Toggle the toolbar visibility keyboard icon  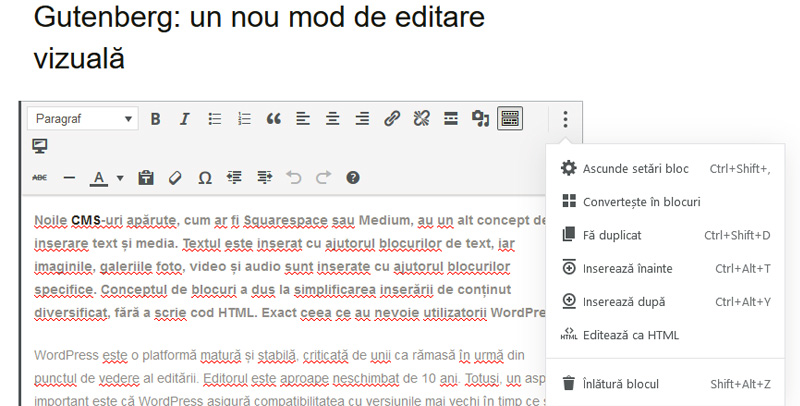click(510, 119)
